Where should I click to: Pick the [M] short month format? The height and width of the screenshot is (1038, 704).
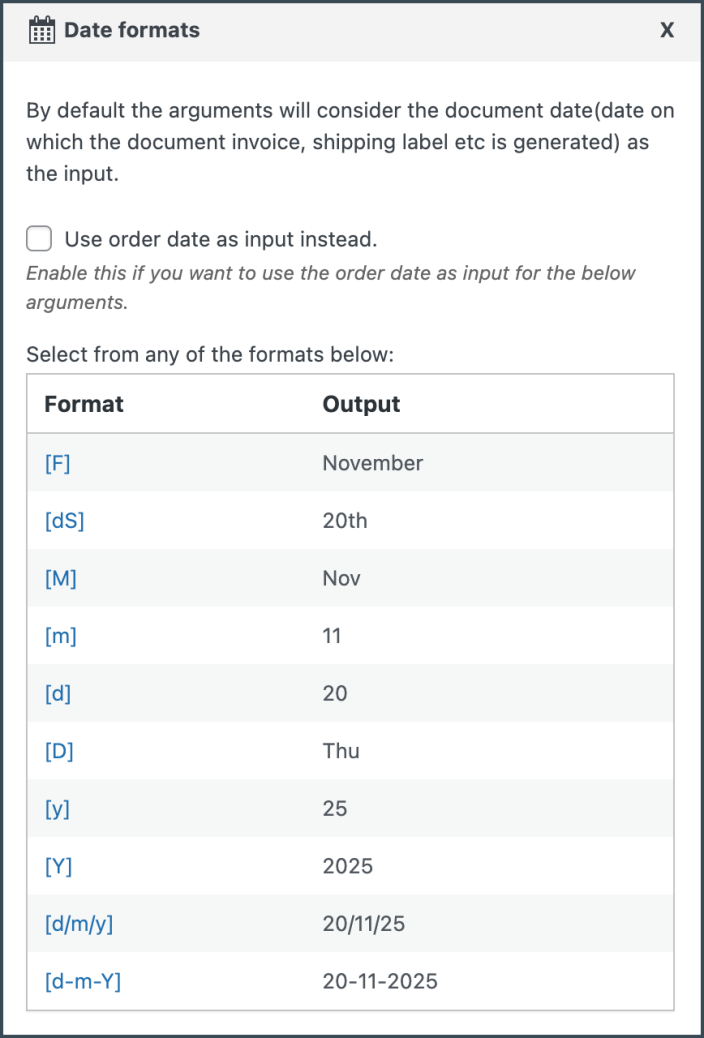(61, 579)
